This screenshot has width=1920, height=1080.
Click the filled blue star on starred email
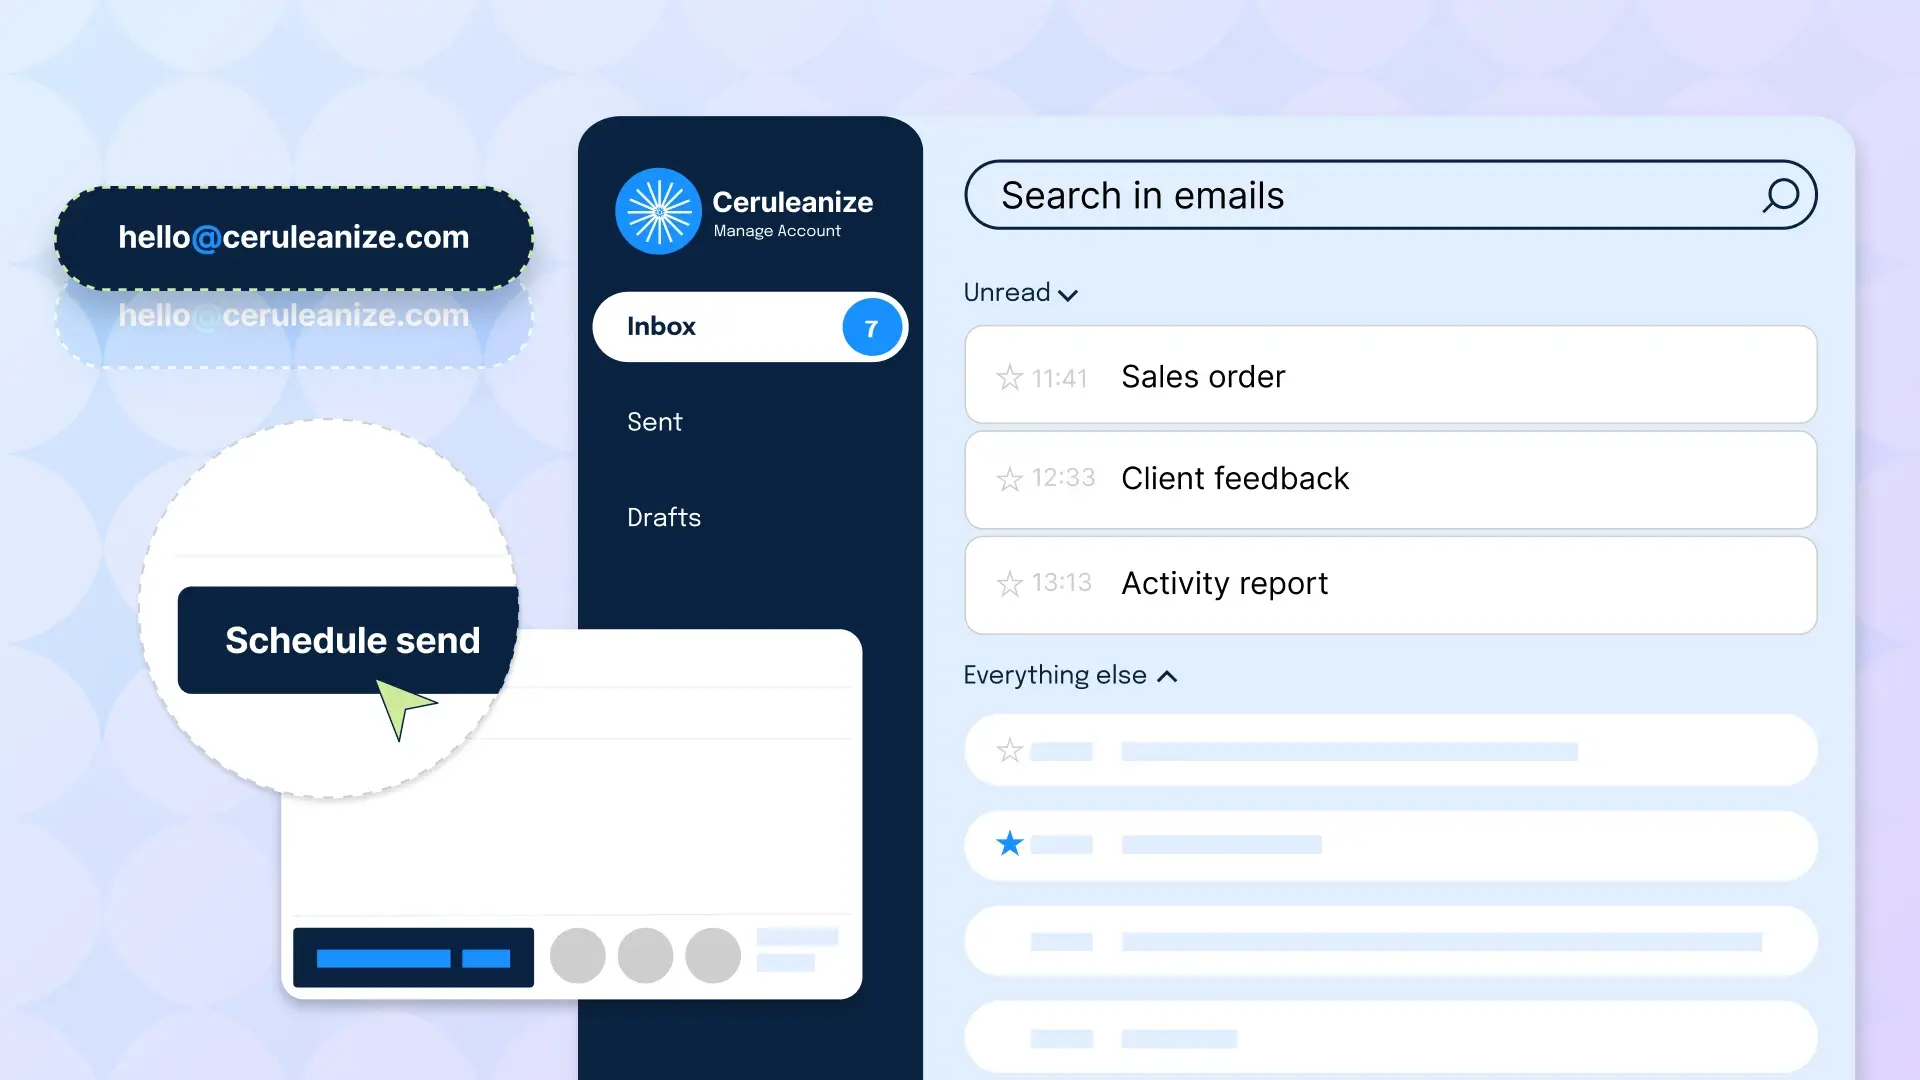1010,843
